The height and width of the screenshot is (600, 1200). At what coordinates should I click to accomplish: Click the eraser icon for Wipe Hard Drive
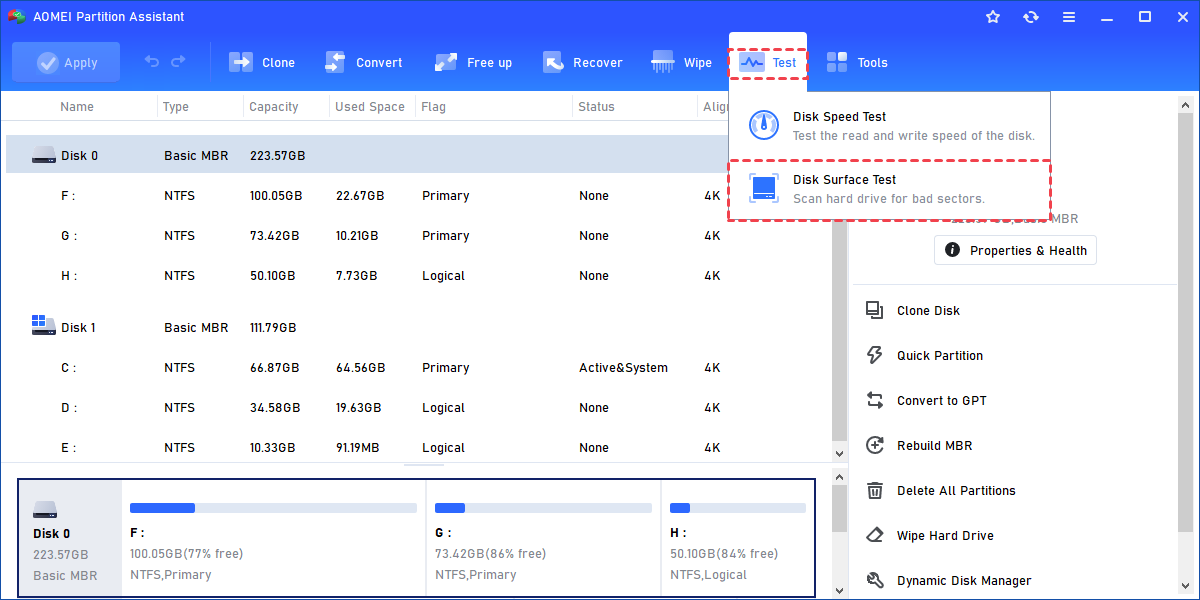[x=875, y=535]
